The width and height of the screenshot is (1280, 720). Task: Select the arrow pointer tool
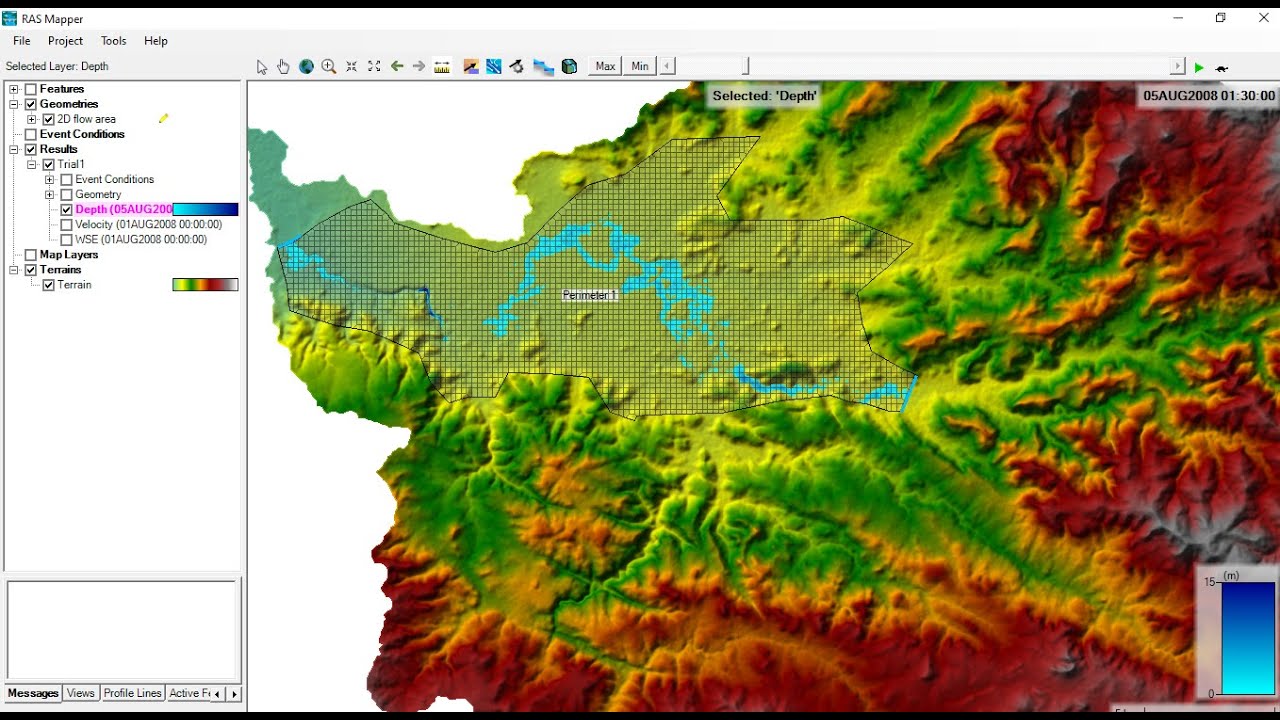pos(262,67)
